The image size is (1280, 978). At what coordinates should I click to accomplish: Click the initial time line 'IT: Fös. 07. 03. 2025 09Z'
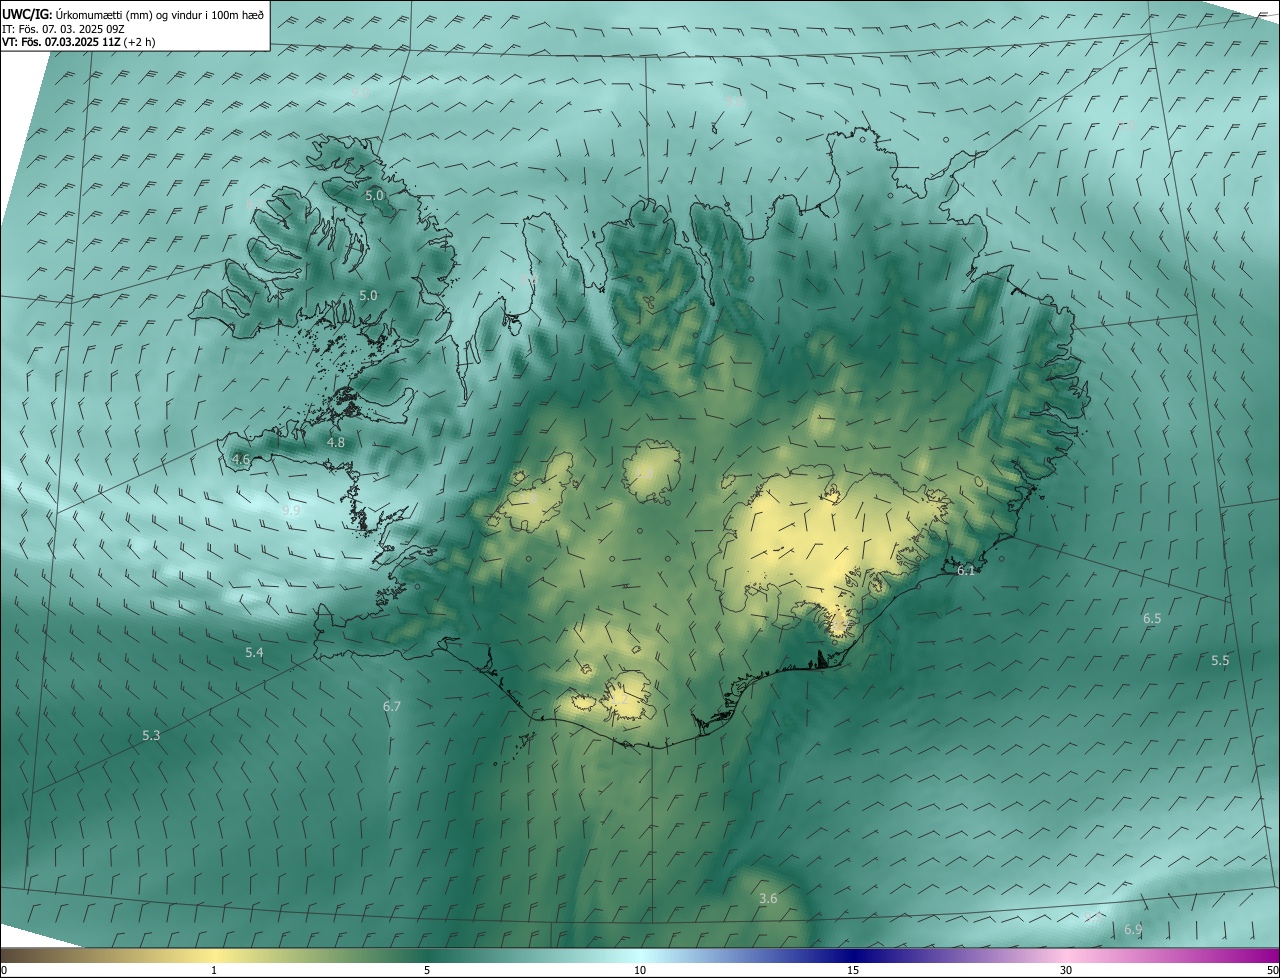click(x=61, y=29)
